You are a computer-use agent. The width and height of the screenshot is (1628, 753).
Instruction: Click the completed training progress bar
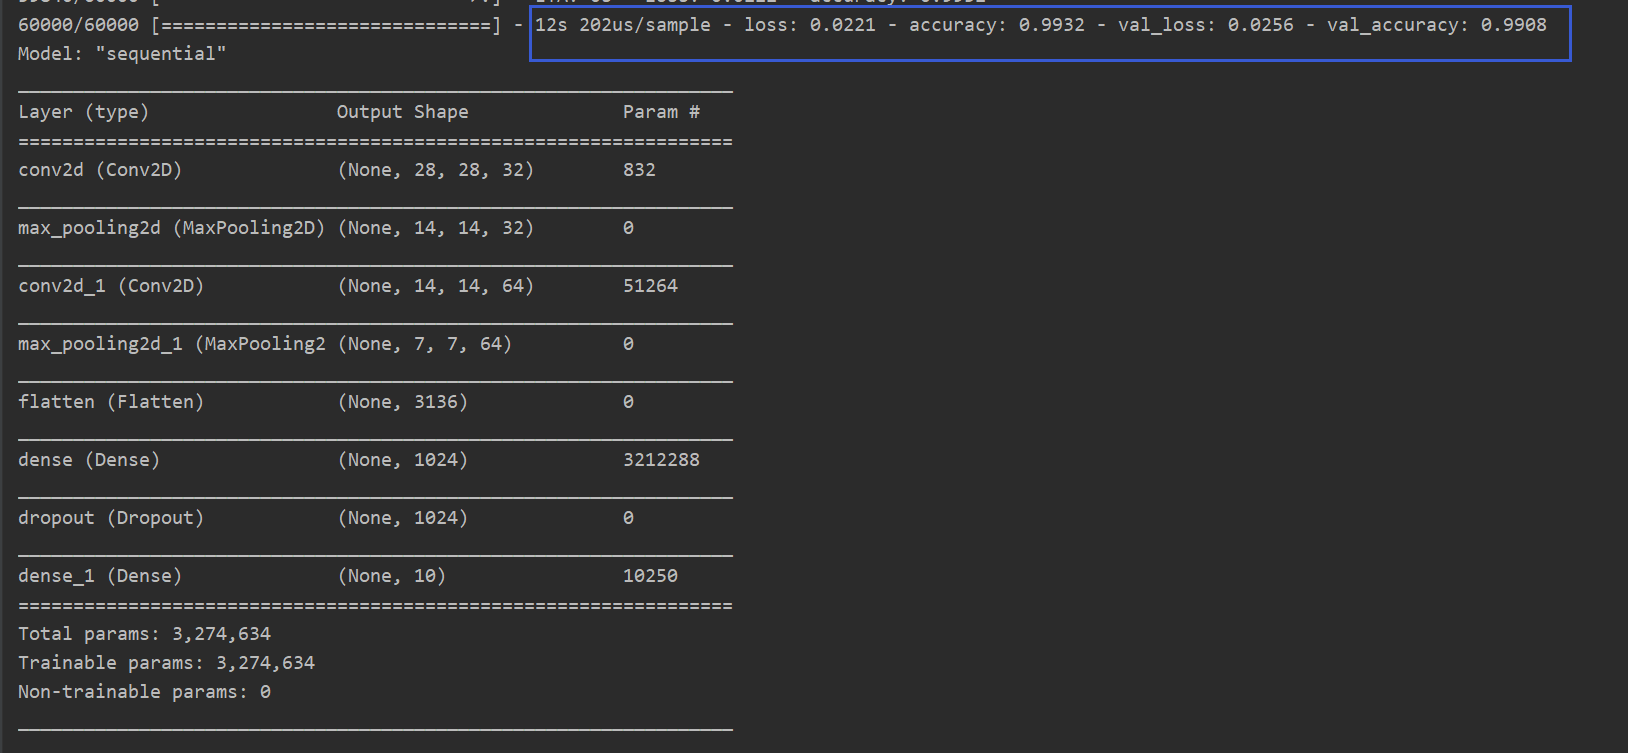point(326,25)
